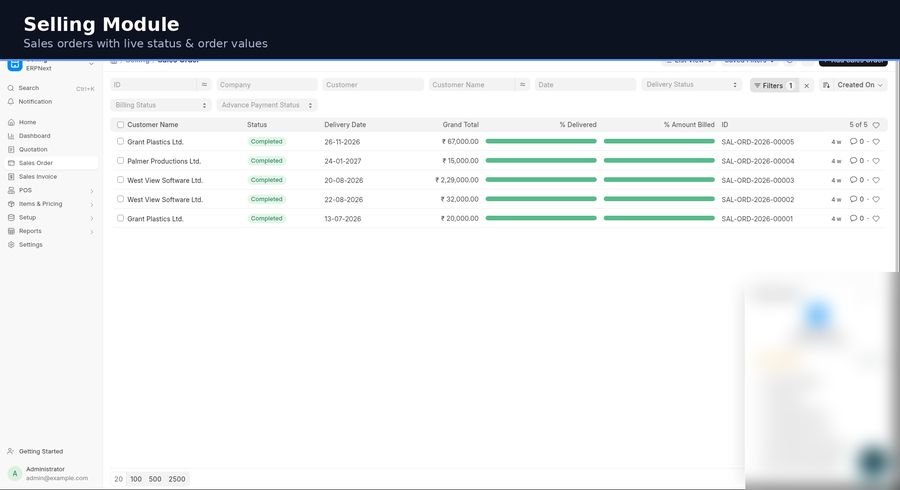The image size is (900, 490).
Task: Click the Setup icon in sidebar
Action: point(11,217)
